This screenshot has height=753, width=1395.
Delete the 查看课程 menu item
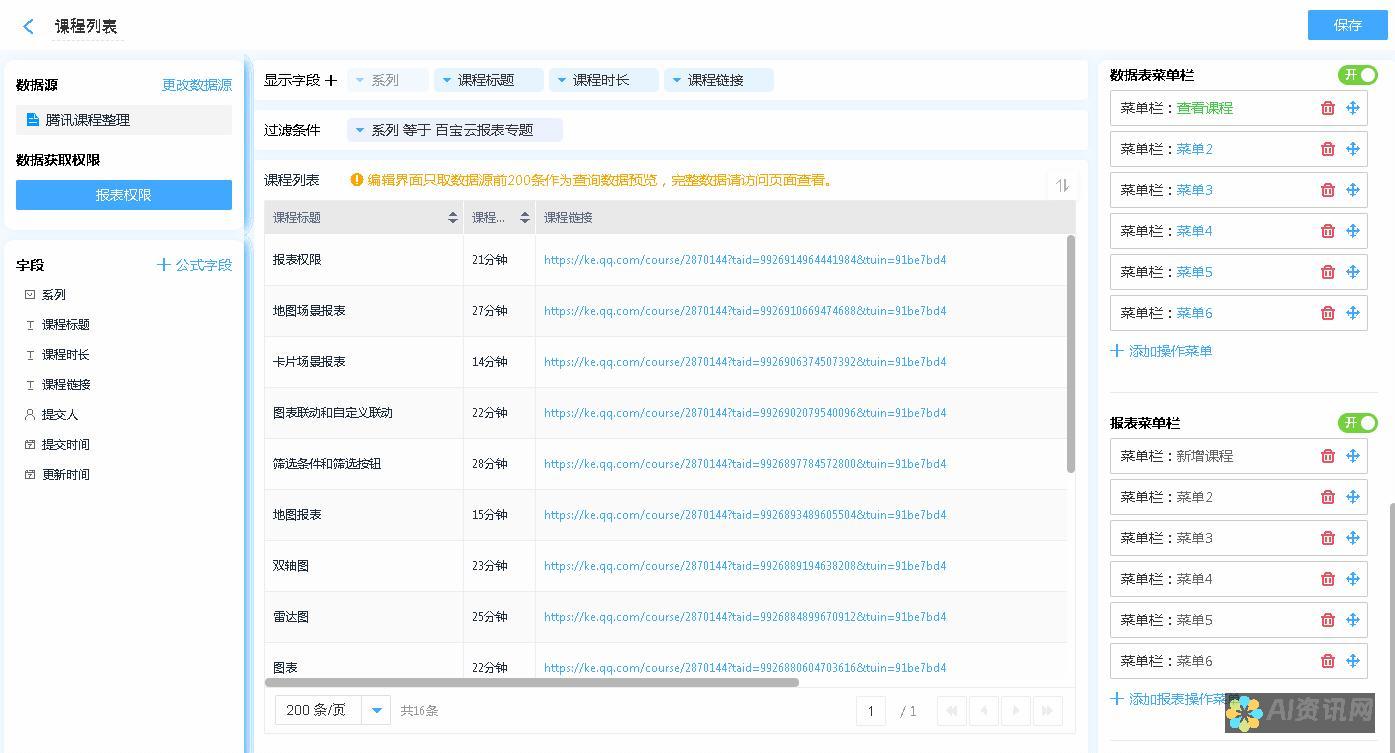[x=1328, y=108]
